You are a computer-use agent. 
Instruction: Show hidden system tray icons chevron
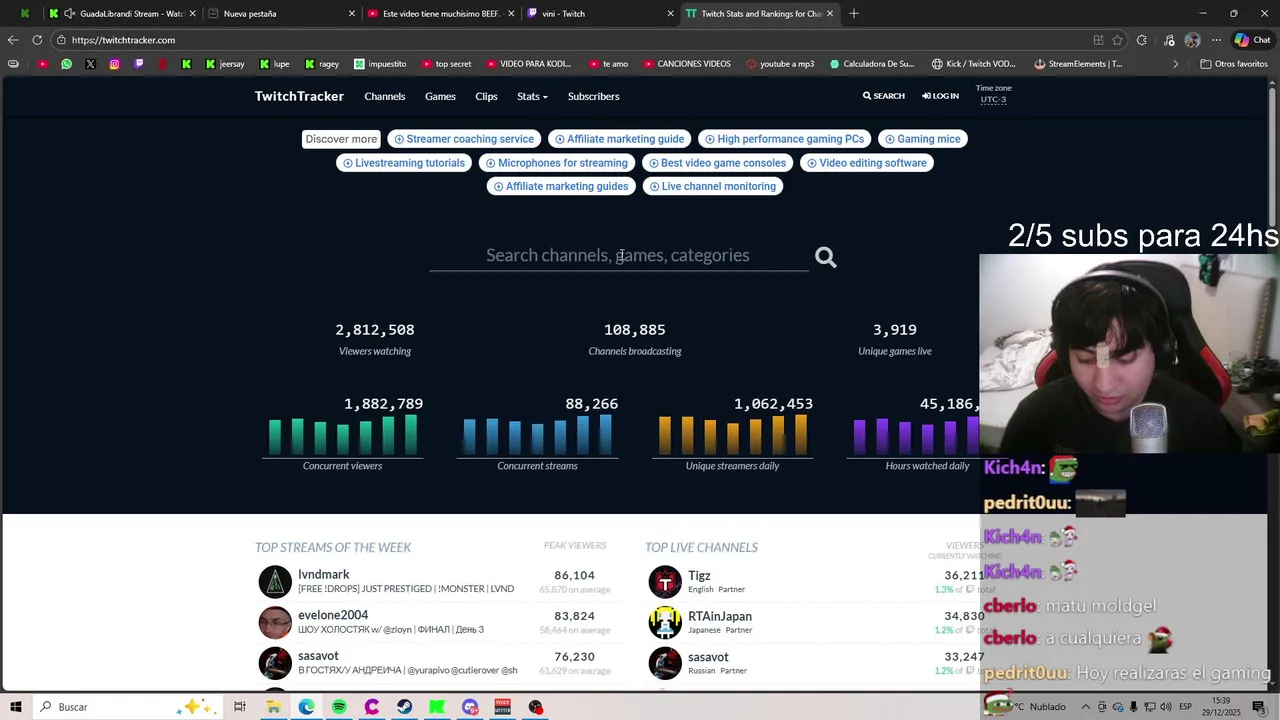[1085, 707]
